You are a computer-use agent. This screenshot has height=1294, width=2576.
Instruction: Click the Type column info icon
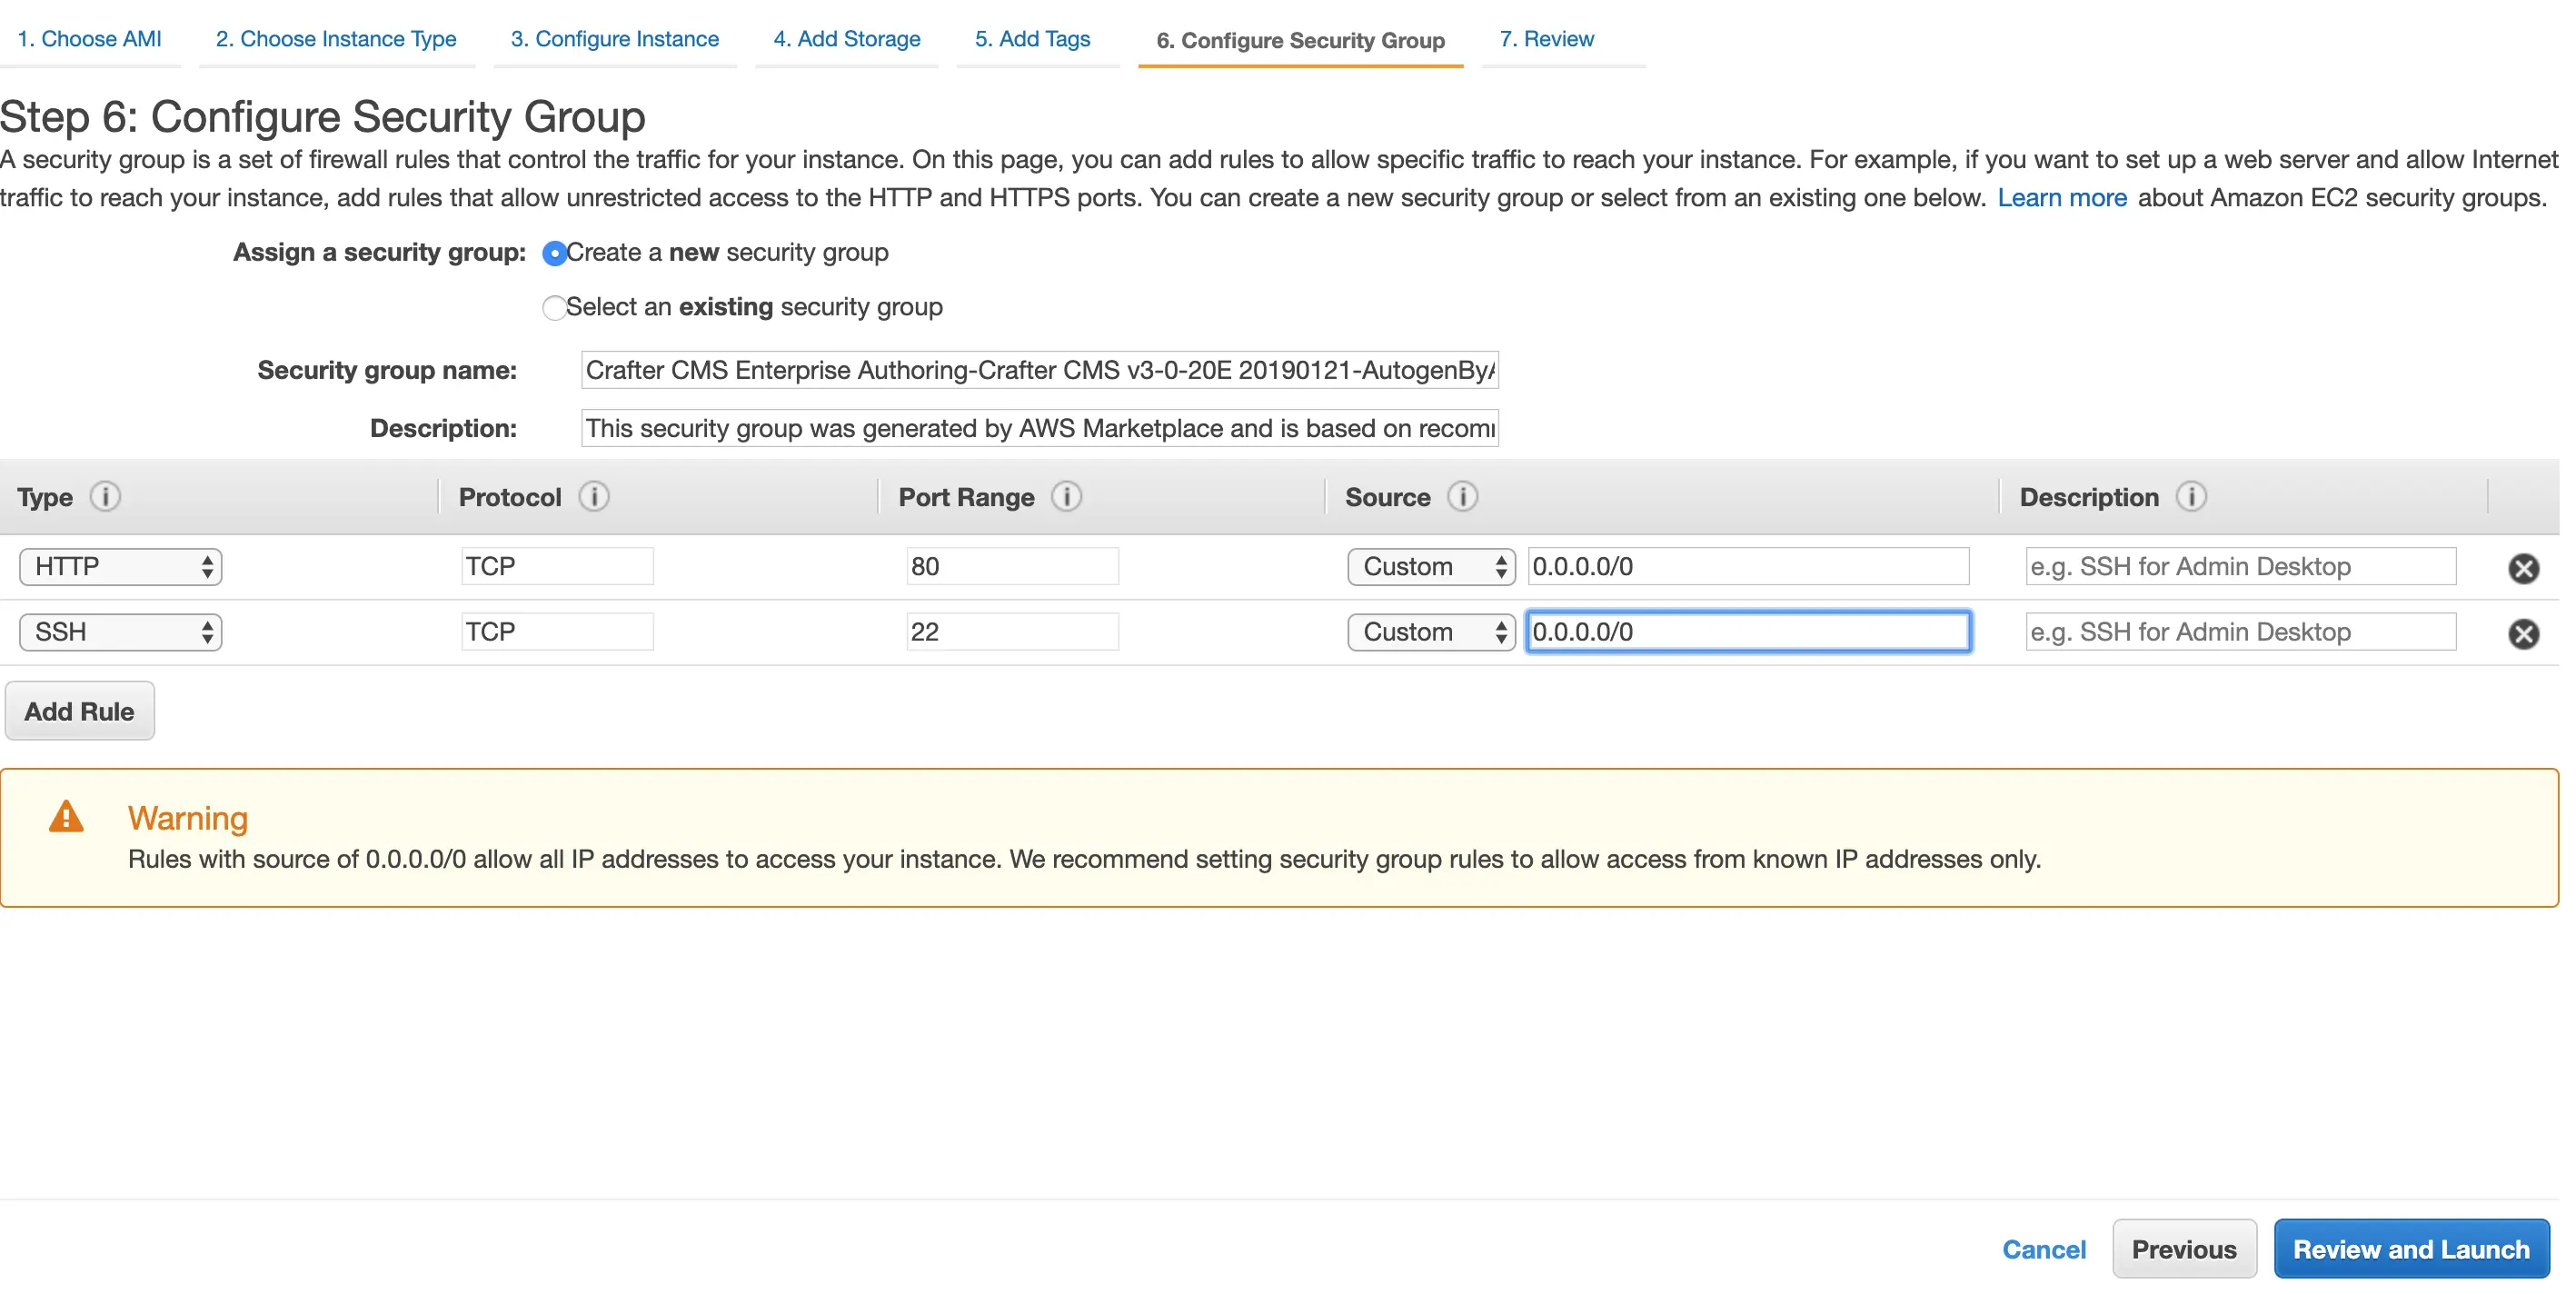click(105, 497)
